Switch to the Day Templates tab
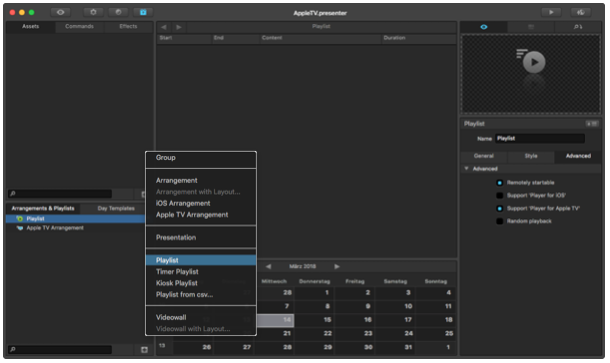This screenshot has height=363, width=610. point(116,209)
